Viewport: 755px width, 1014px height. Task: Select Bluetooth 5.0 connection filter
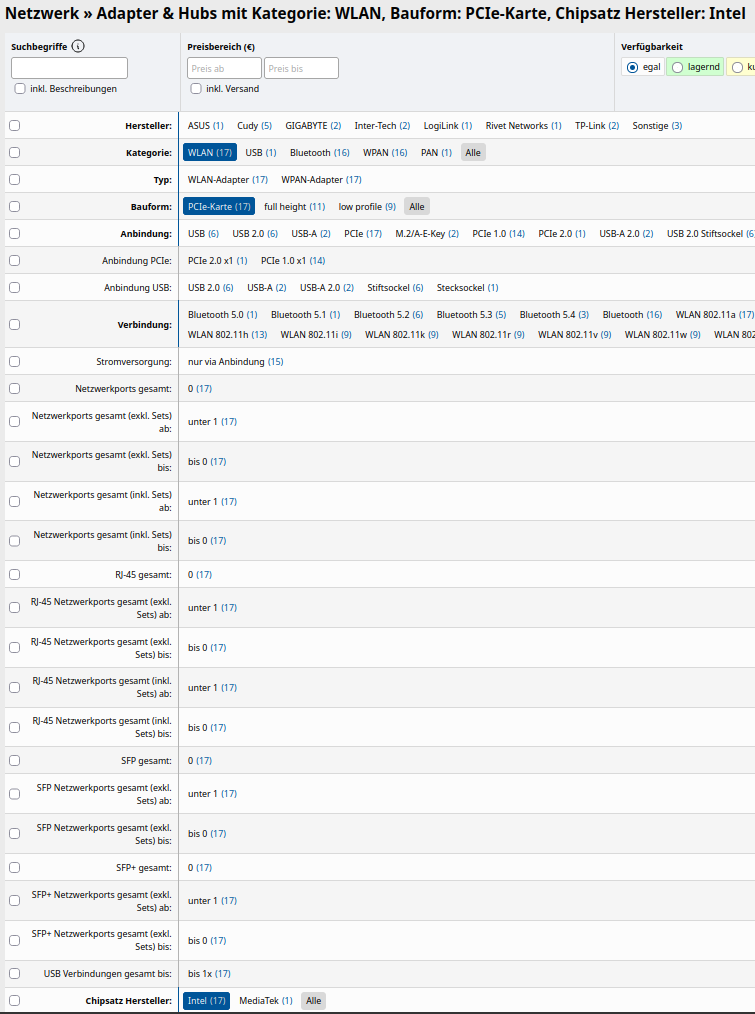[223, 315]
